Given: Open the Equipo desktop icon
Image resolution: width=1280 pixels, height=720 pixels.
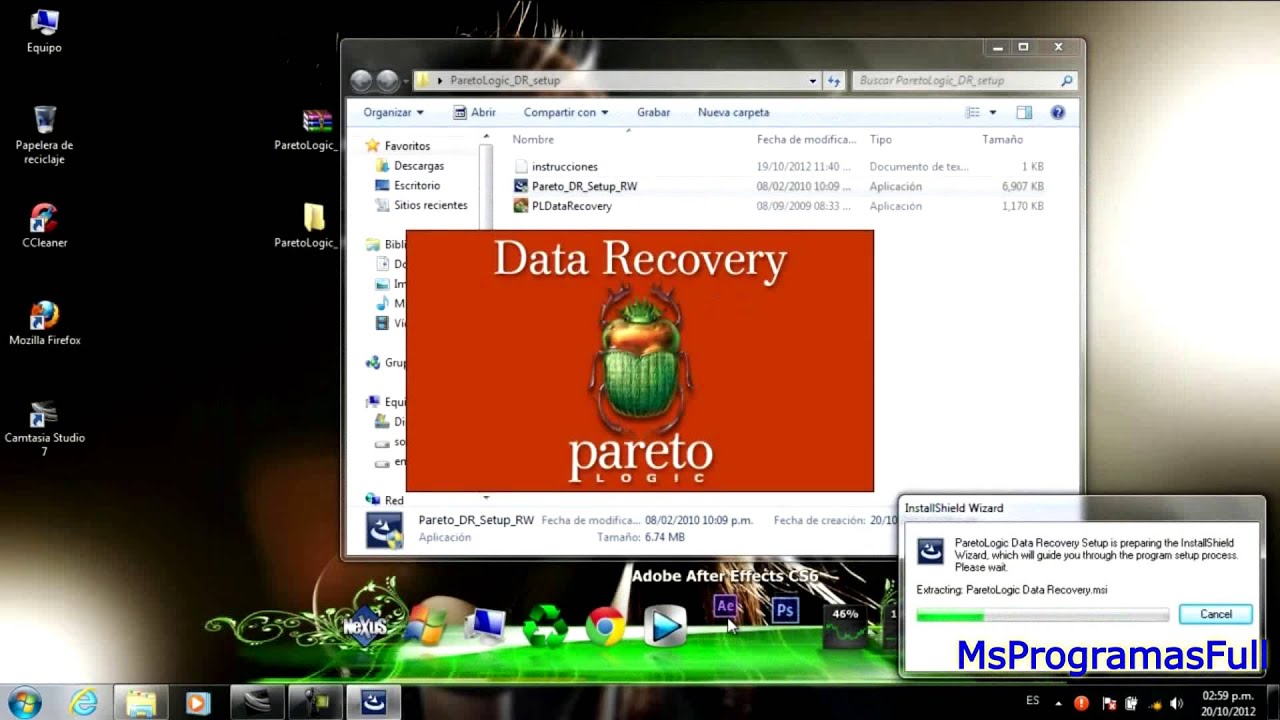Looking at the screenshot, I should 44,31.
